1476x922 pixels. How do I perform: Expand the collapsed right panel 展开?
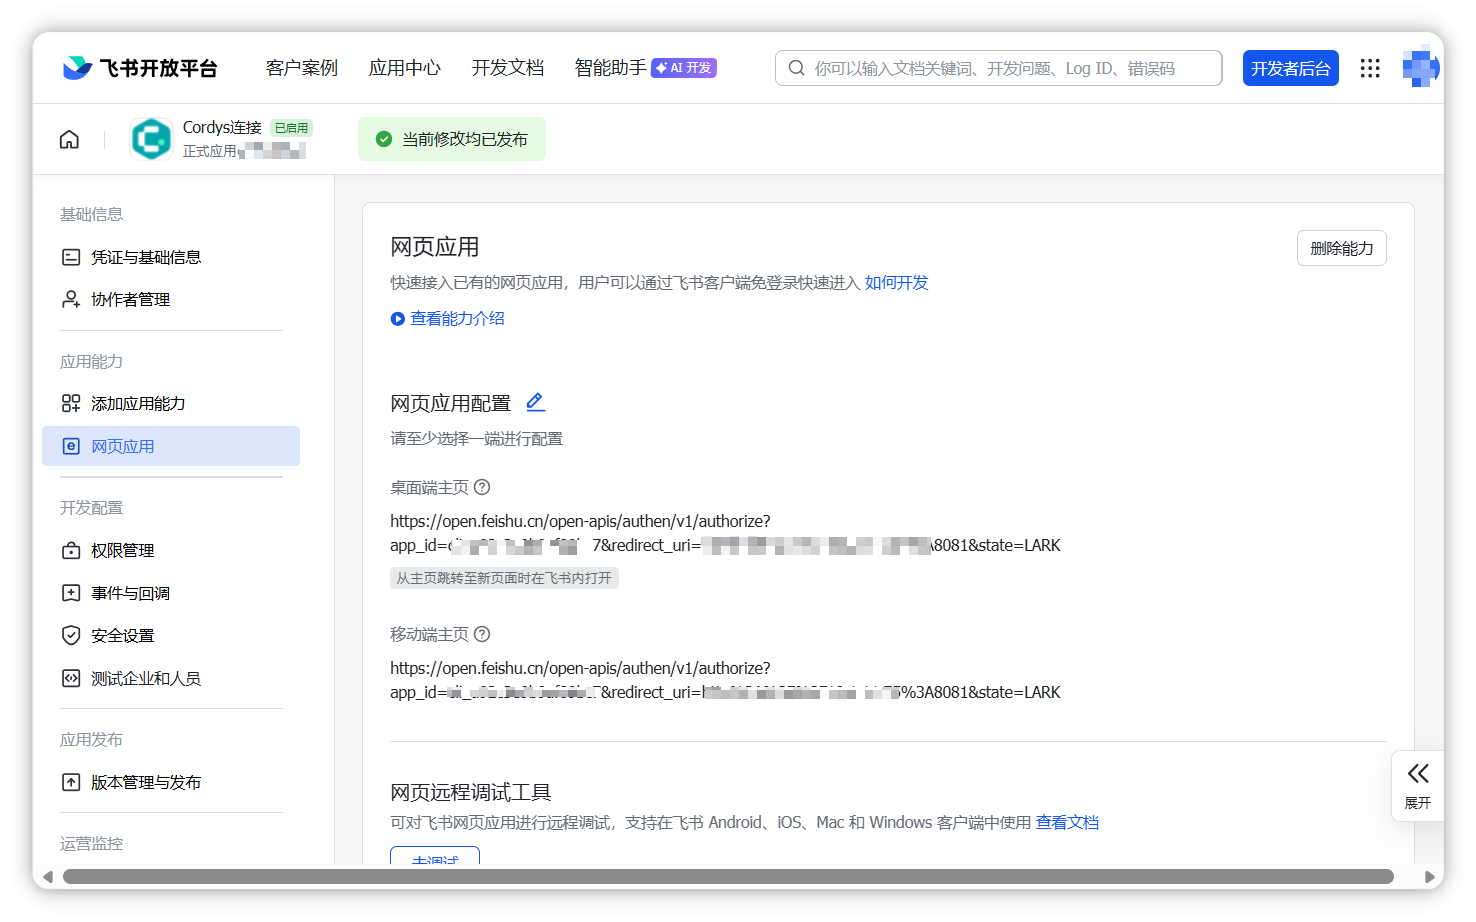(x=1418, y=786)
